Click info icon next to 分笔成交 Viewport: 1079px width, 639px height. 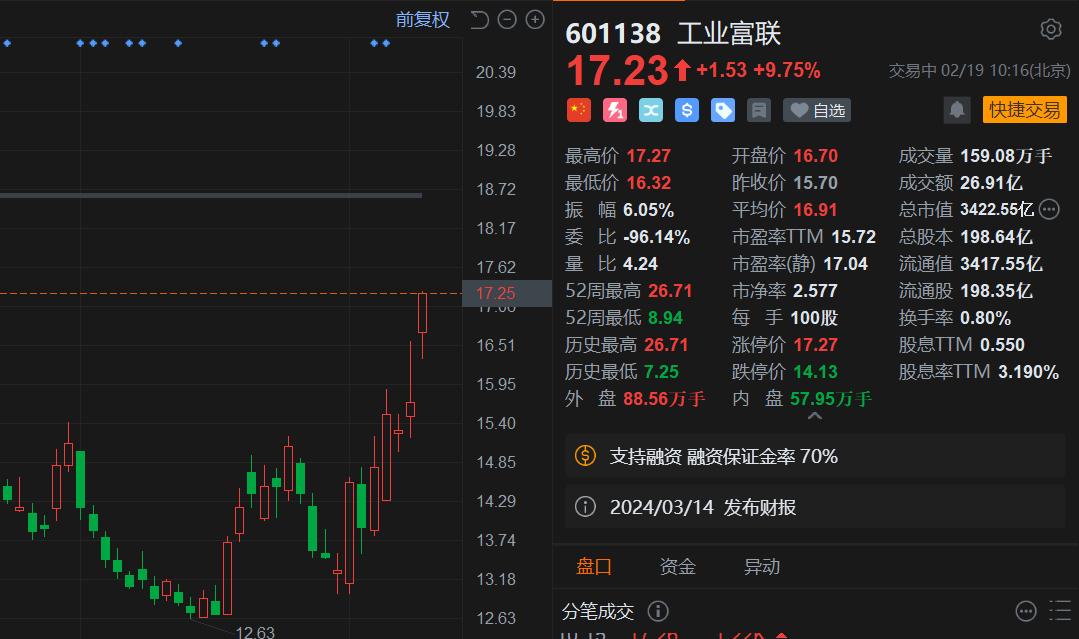[658, 611]
